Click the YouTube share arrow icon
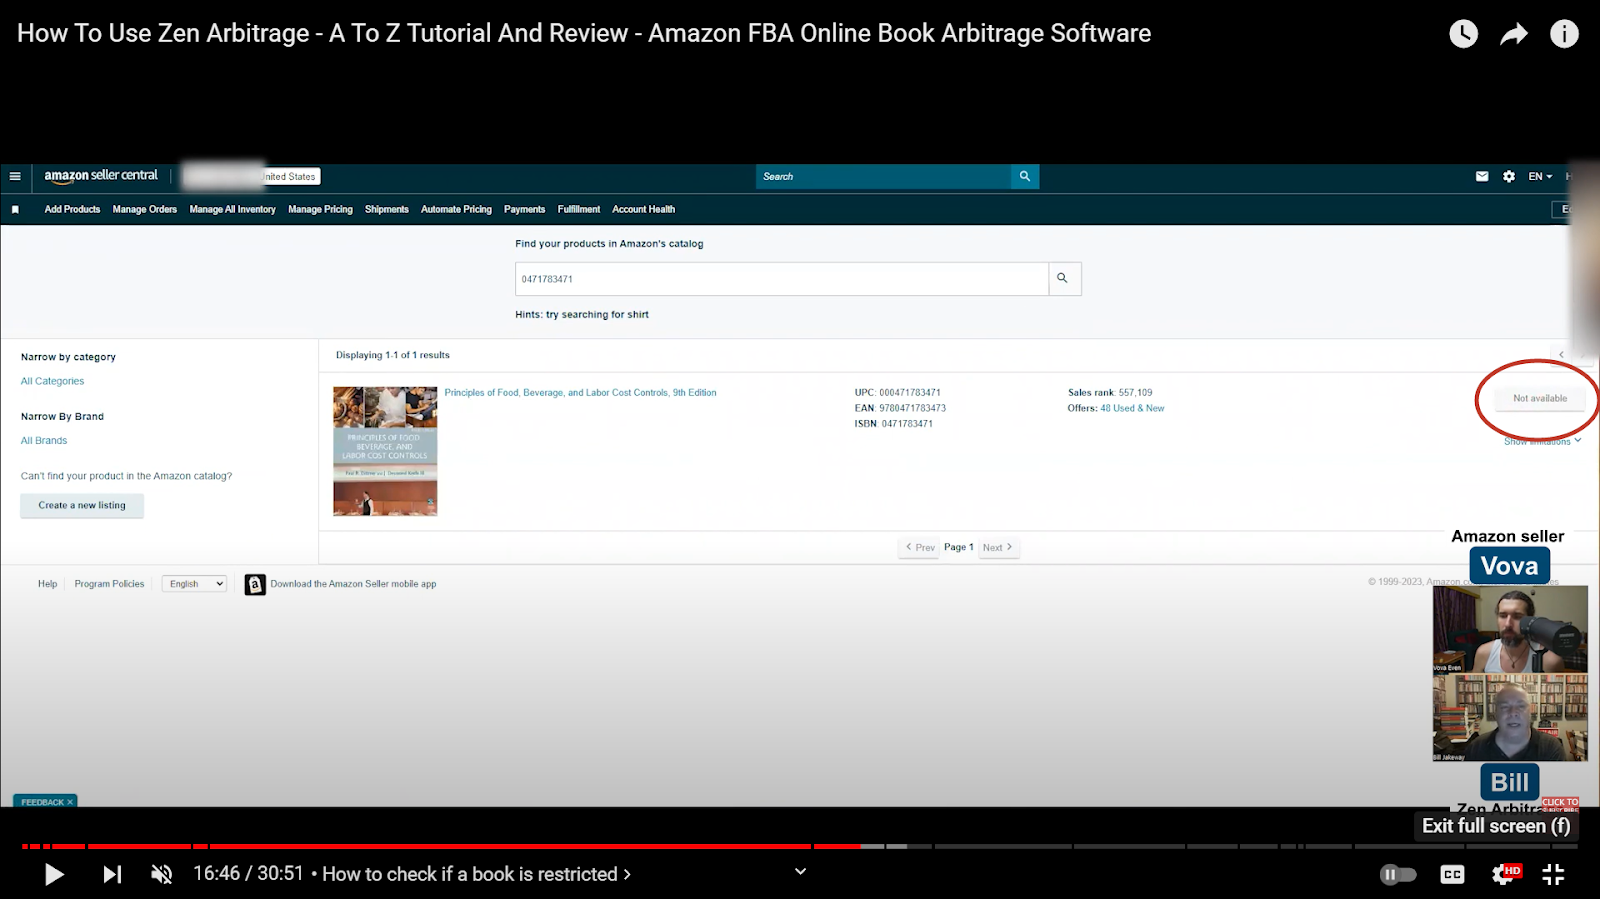 point(1514,34)
